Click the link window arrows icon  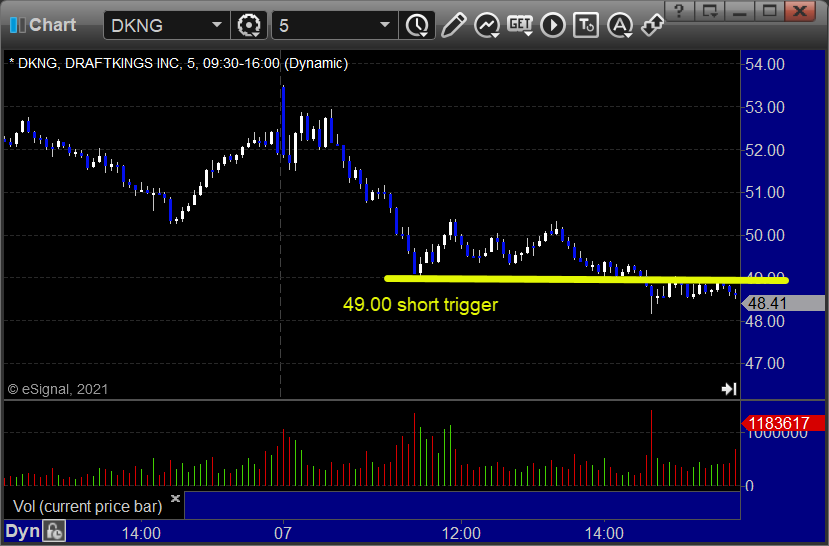652,25
